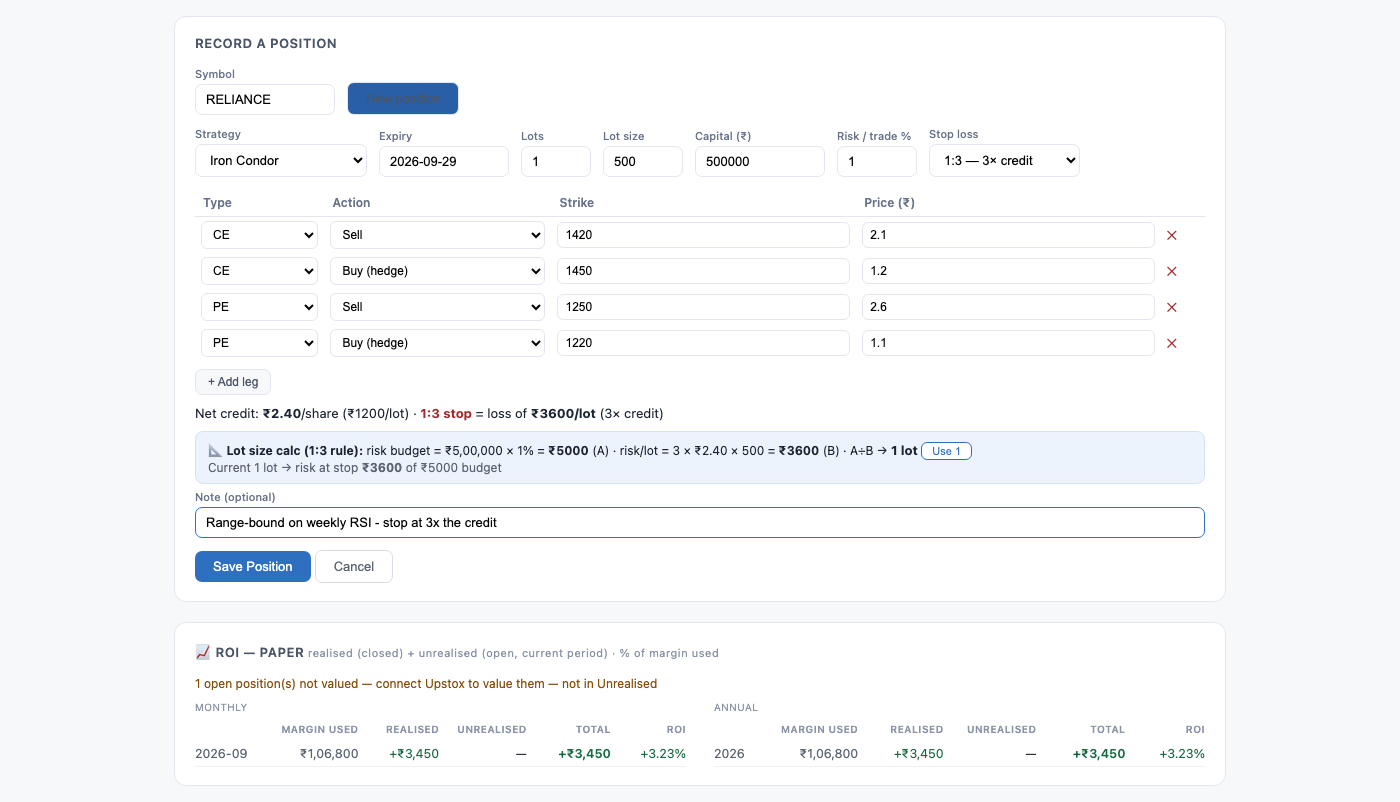Save the position
The width and height of the screenshot is (1400, 802).
(x=253, y=566)
